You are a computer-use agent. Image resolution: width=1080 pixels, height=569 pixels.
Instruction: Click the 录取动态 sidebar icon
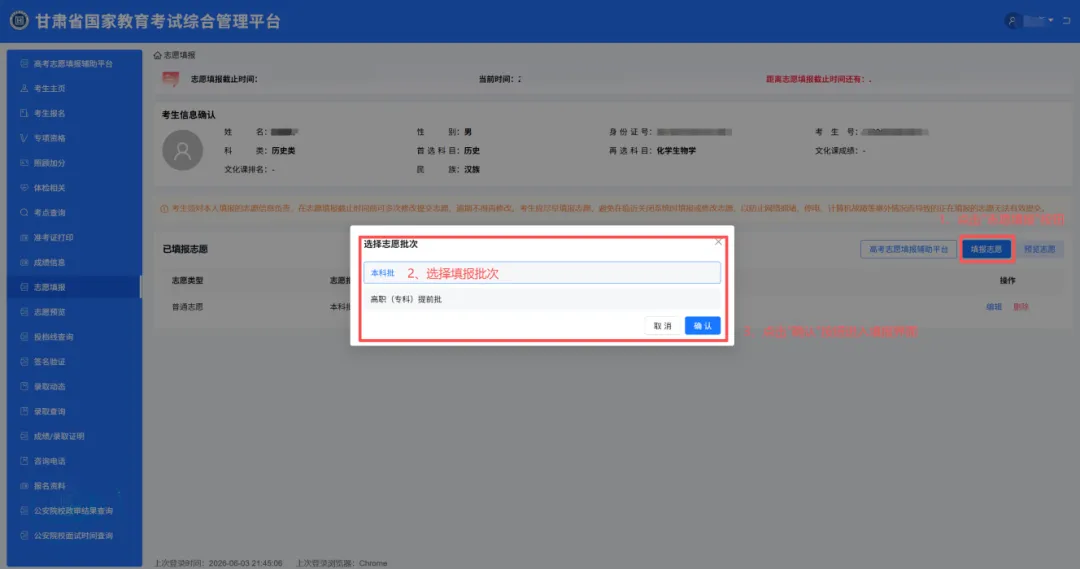[x=24, y=386]
